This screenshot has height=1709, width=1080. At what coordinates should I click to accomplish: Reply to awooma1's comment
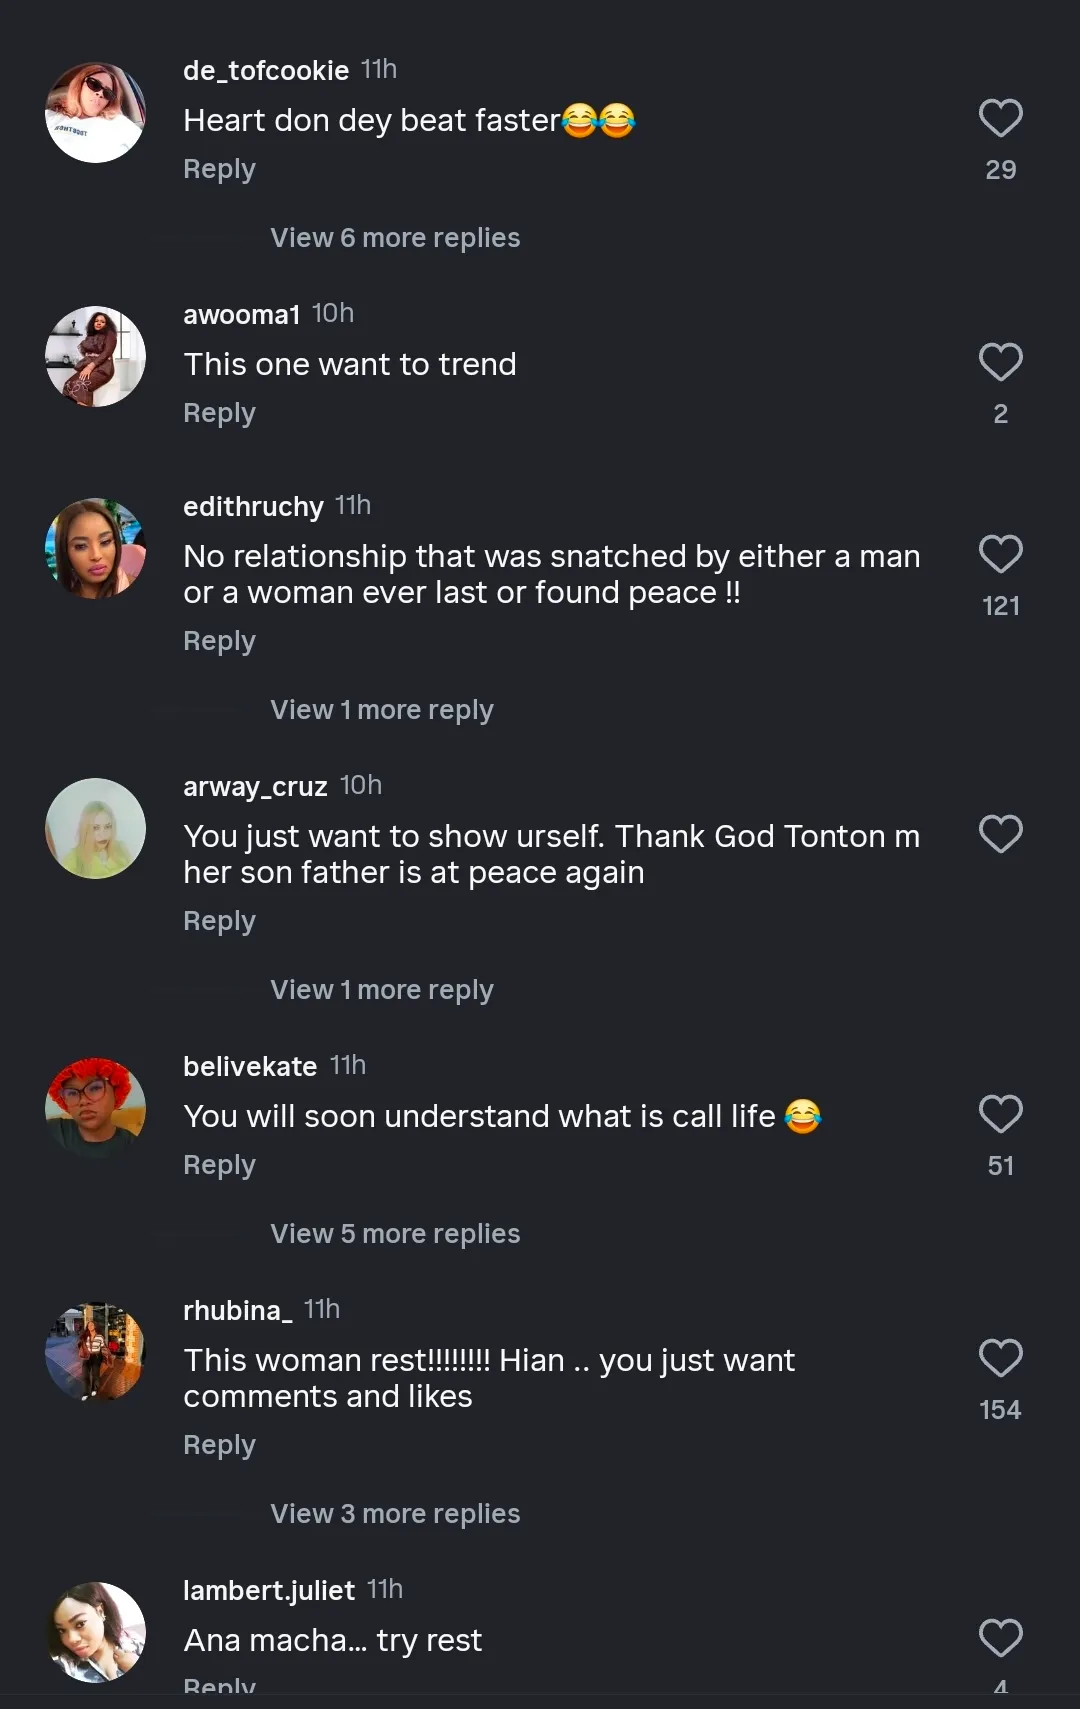(x=219, y=413)
